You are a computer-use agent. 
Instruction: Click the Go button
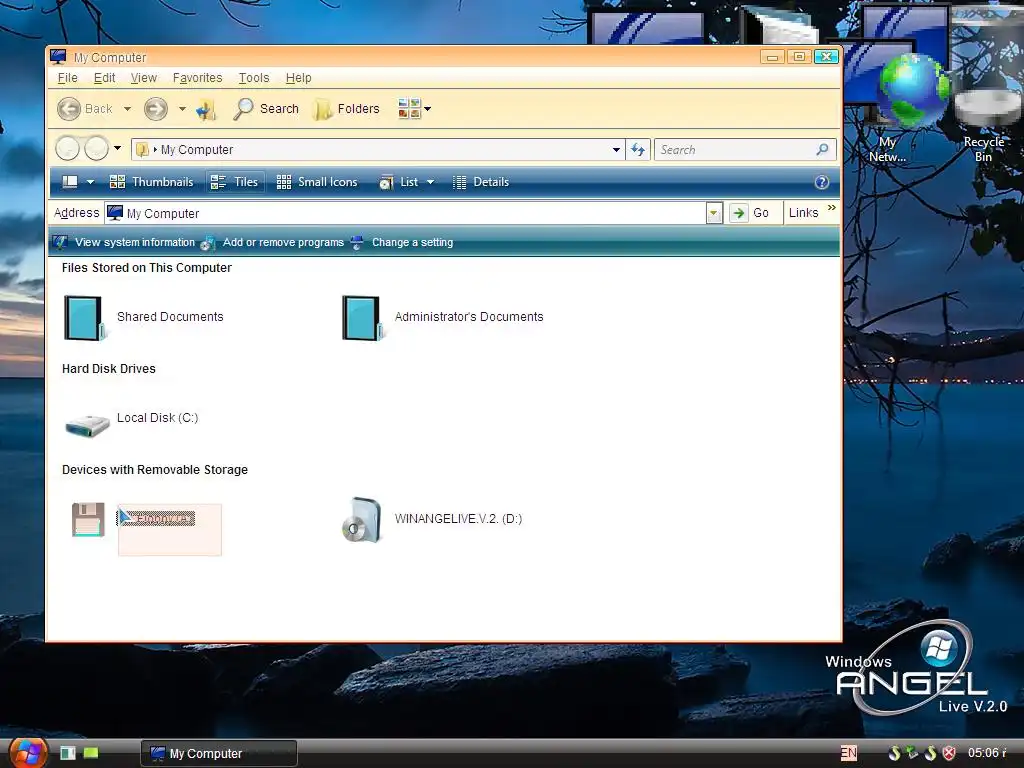pyautogui.click(x=750, y=213)
